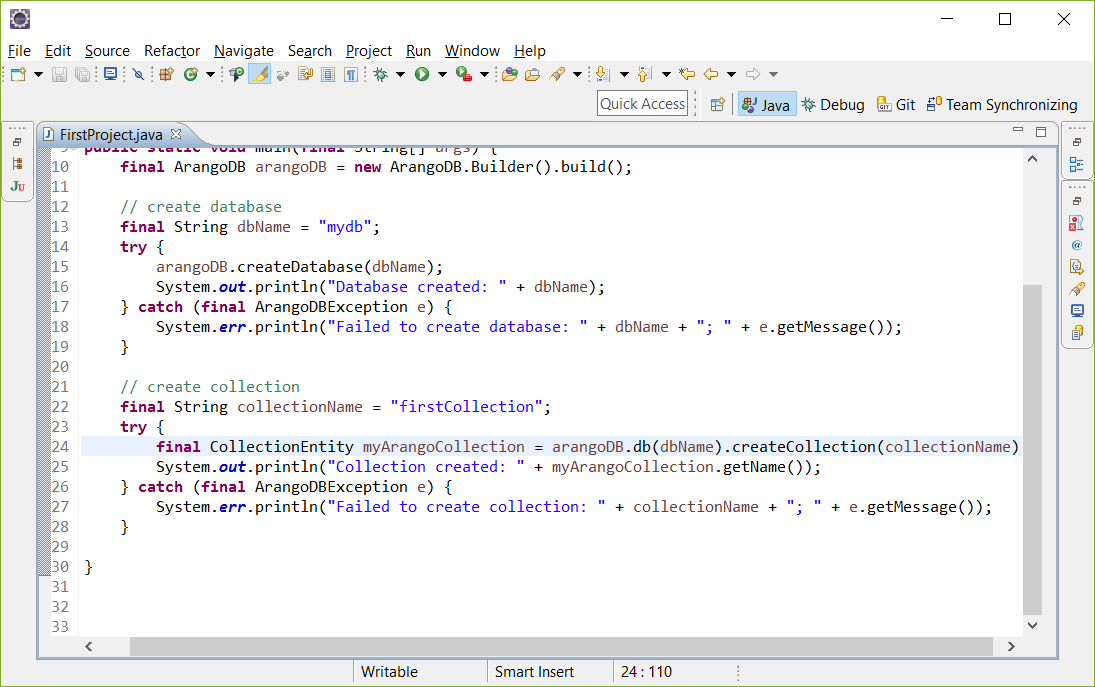
Task: Open the documents-and-cylinder view icon in right trim
Action: (1077, 333)
